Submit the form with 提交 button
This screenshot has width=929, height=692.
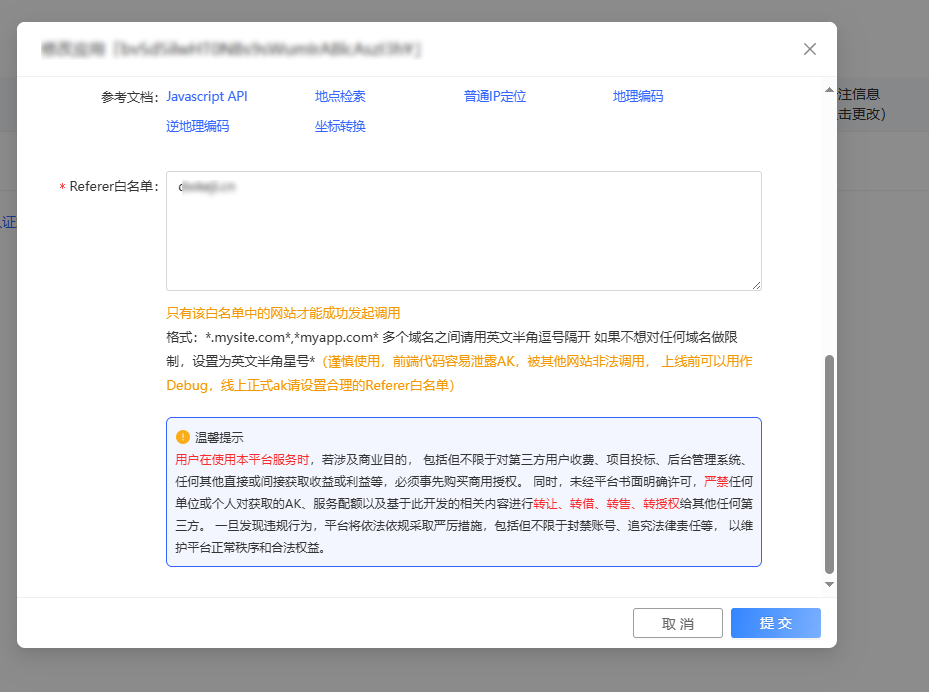(x=775, y=623)
